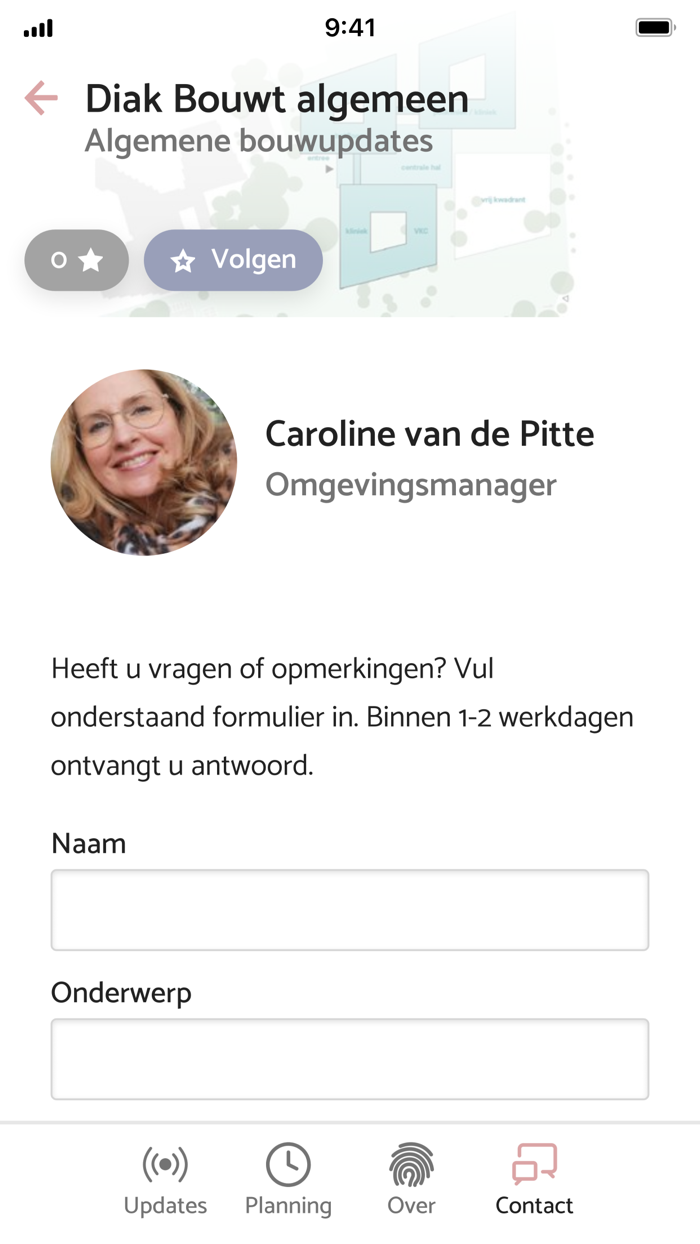Tap the back arrow in the header
Viewport: 700px width, 1244px height.
pos(41,98)
